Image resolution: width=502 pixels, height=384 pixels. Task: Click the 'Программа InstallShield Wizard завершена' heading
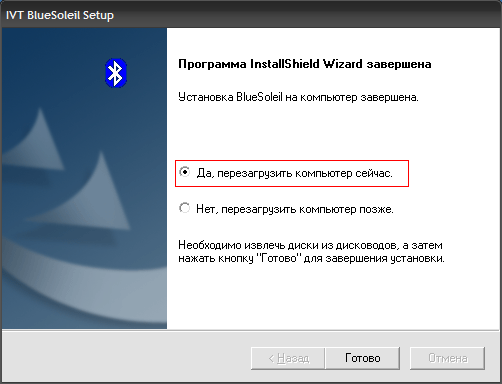[x=305, y=64]
